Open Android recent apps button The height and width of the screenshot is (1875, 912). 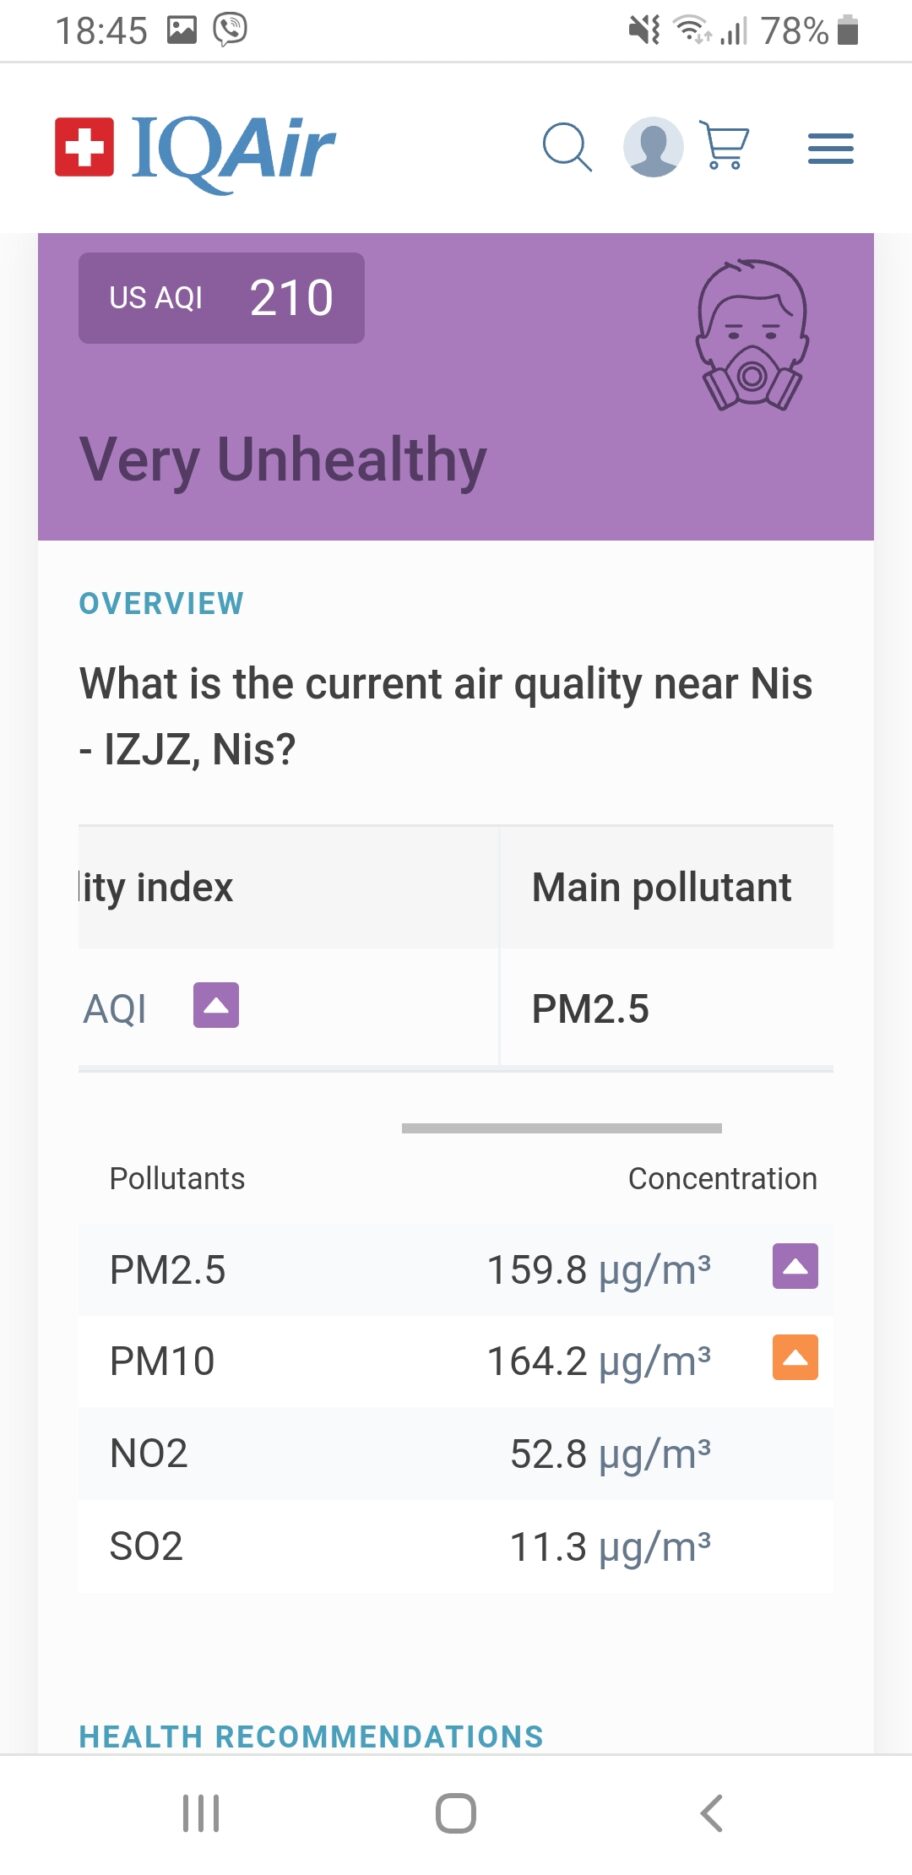(x=201, y=1812)
